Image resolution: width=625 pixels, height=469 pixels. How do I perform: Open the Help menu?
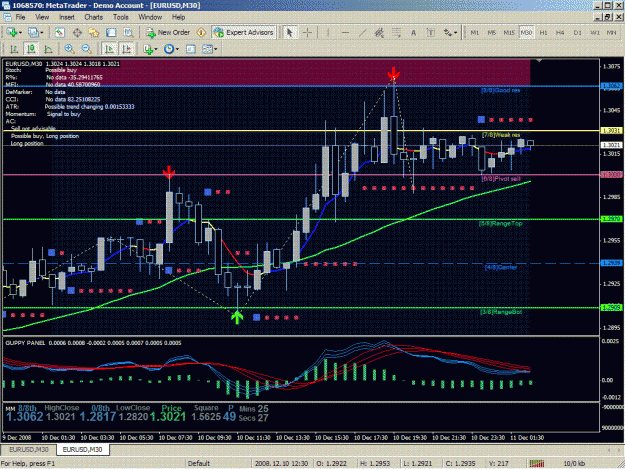click(179, 17)
